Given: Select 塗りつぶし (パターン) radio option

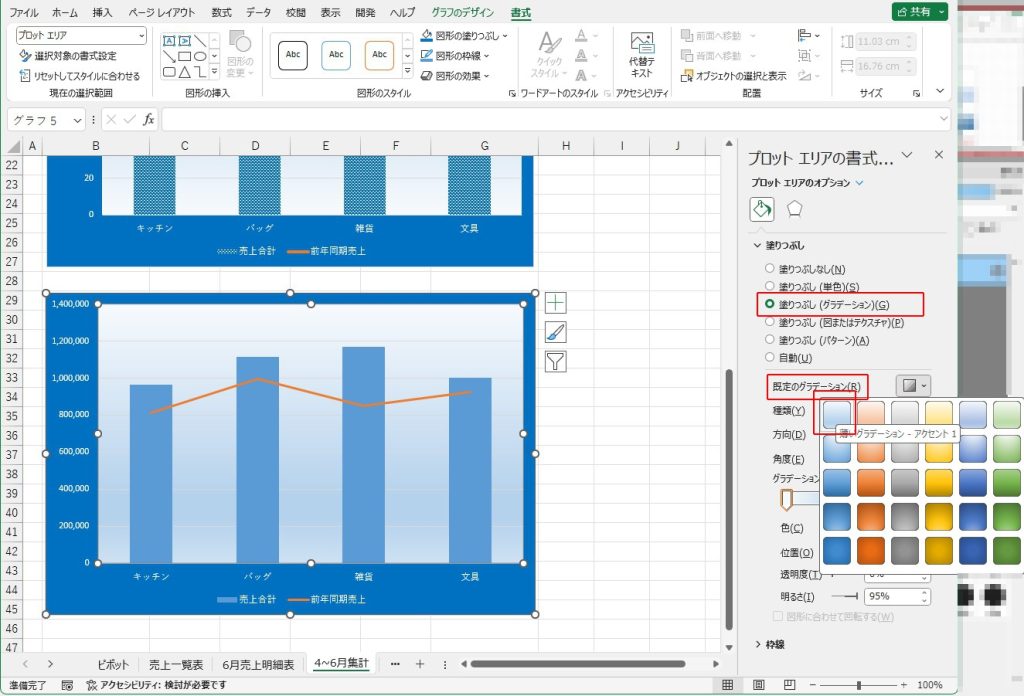Looking at the screenshot, I should 769,340.
